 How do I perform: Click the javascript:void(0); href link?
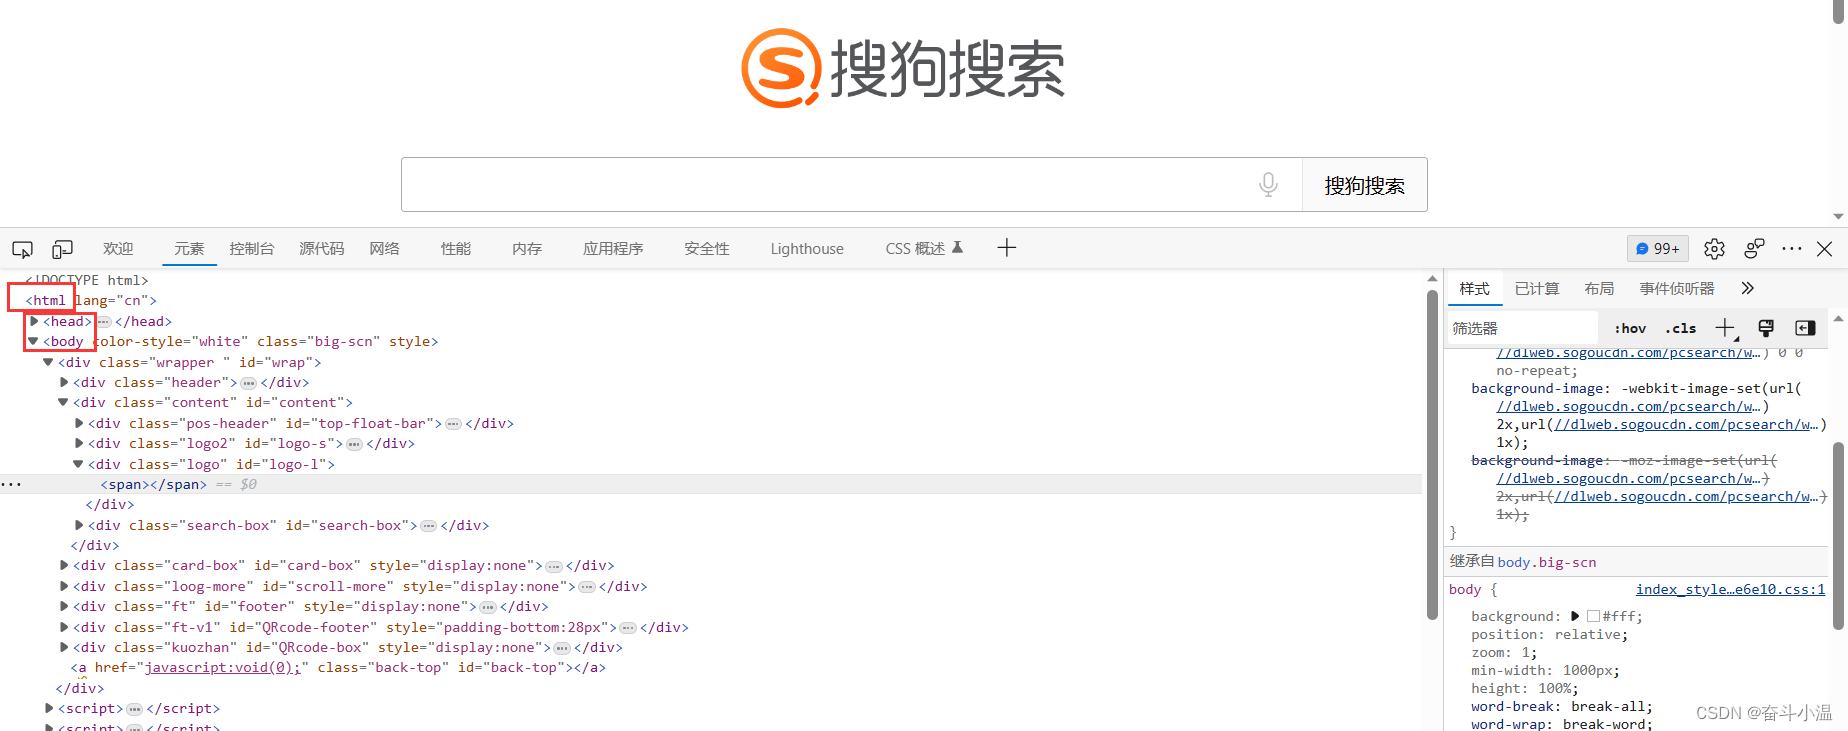click(x=222, y=667)
